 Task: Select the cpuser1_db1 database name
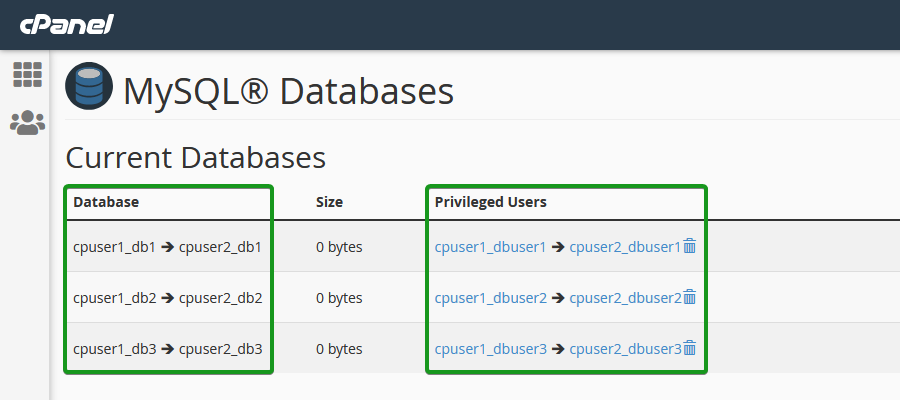115,247
